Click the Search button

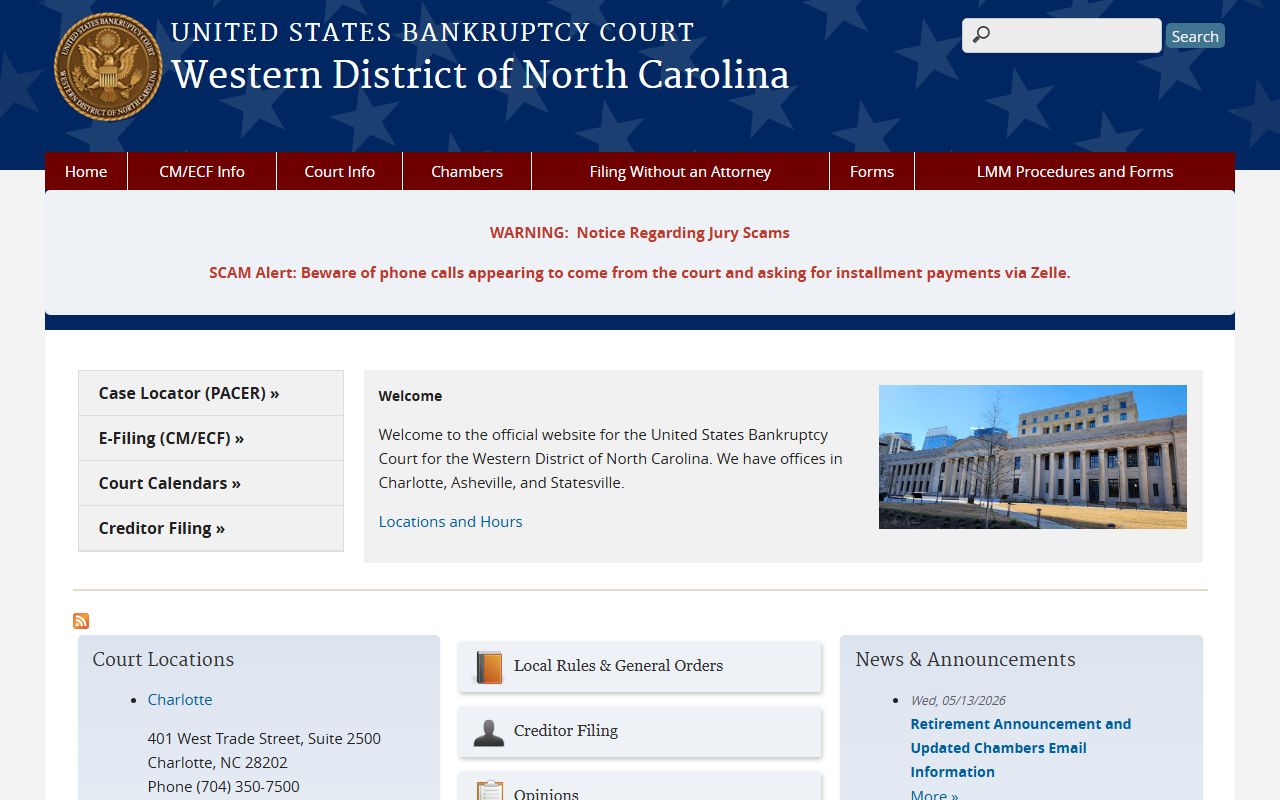click(1195, 36)
